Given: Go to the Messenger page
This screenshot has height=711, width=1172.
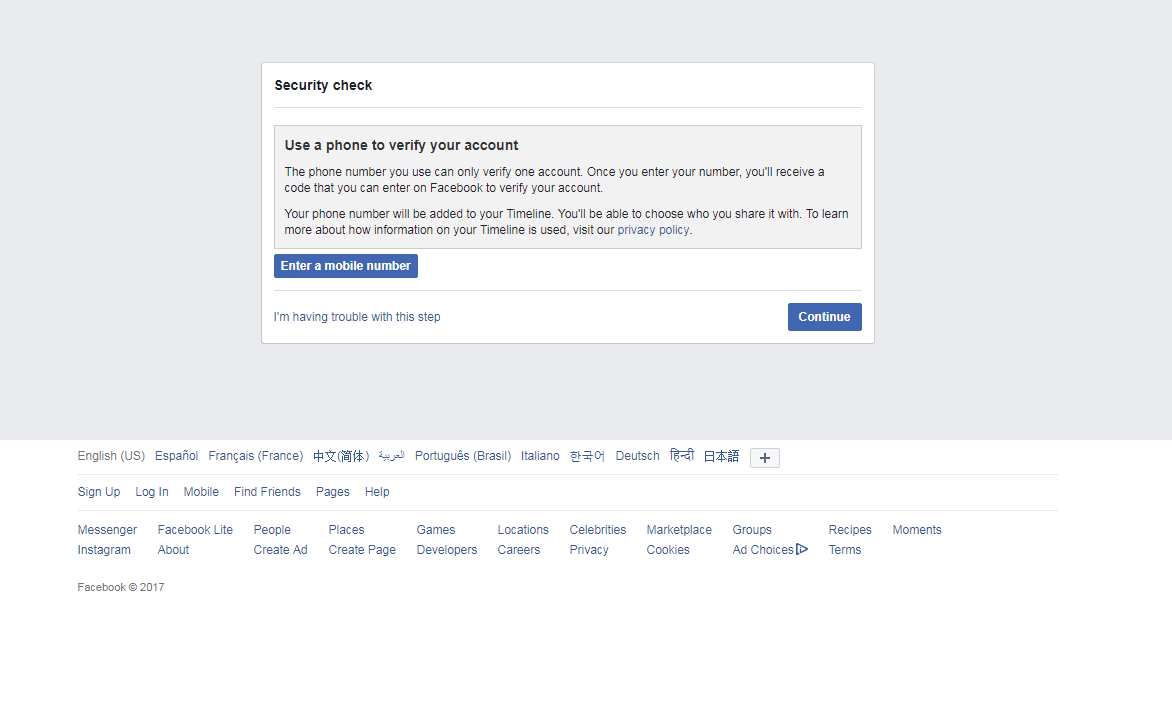Looking at the screenshot, I should (x=107, y=529).
